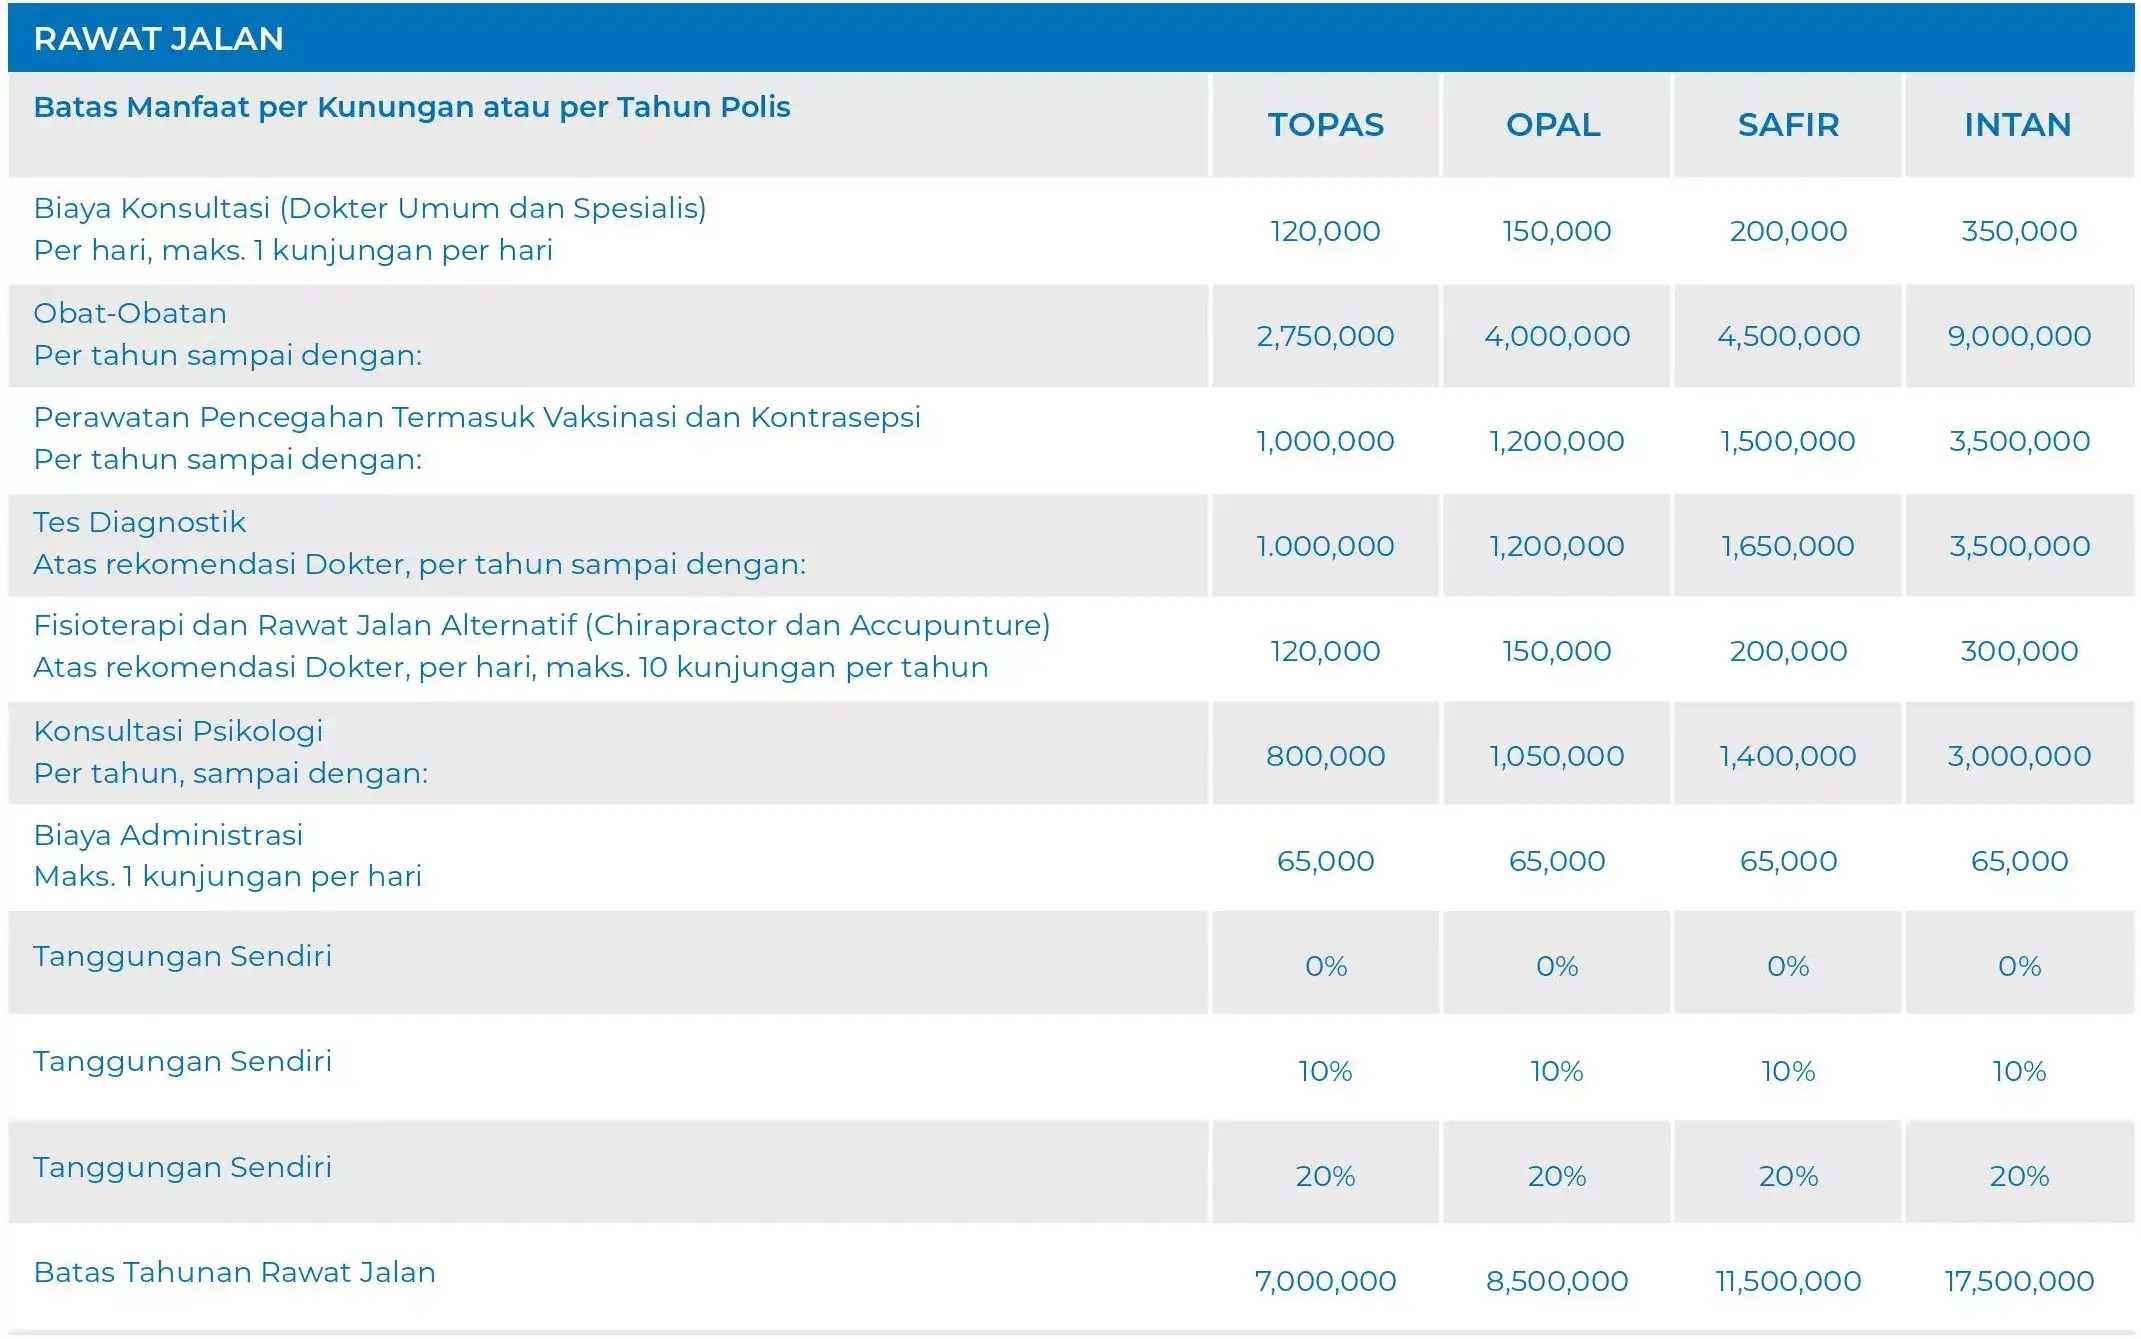Click the annual limit 17,500,000 under INTAN
Screen dimensions: 2141x1339
(x=2018, y=1281)
